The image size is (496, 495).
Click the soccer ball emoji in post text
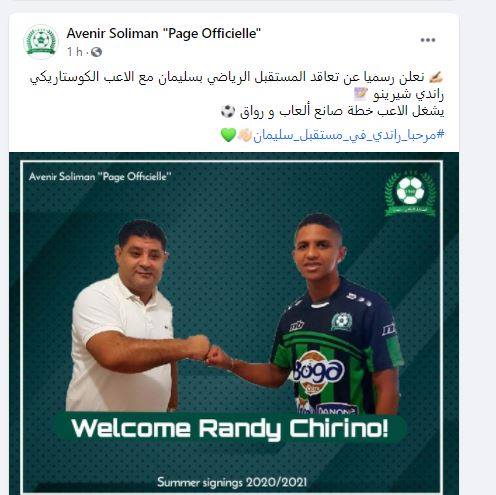point(228,112)
